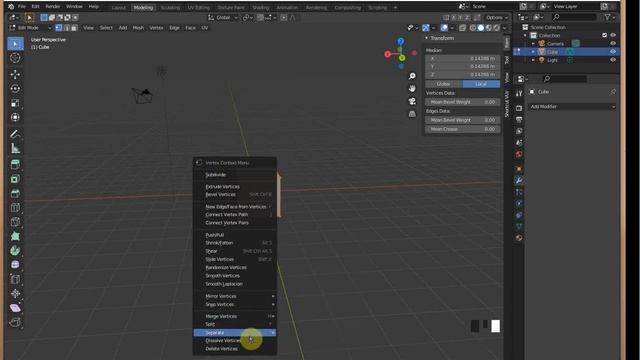Set median coordinates to Local
The width and height of the screenshot is (640, 360).
pos(481,84)
